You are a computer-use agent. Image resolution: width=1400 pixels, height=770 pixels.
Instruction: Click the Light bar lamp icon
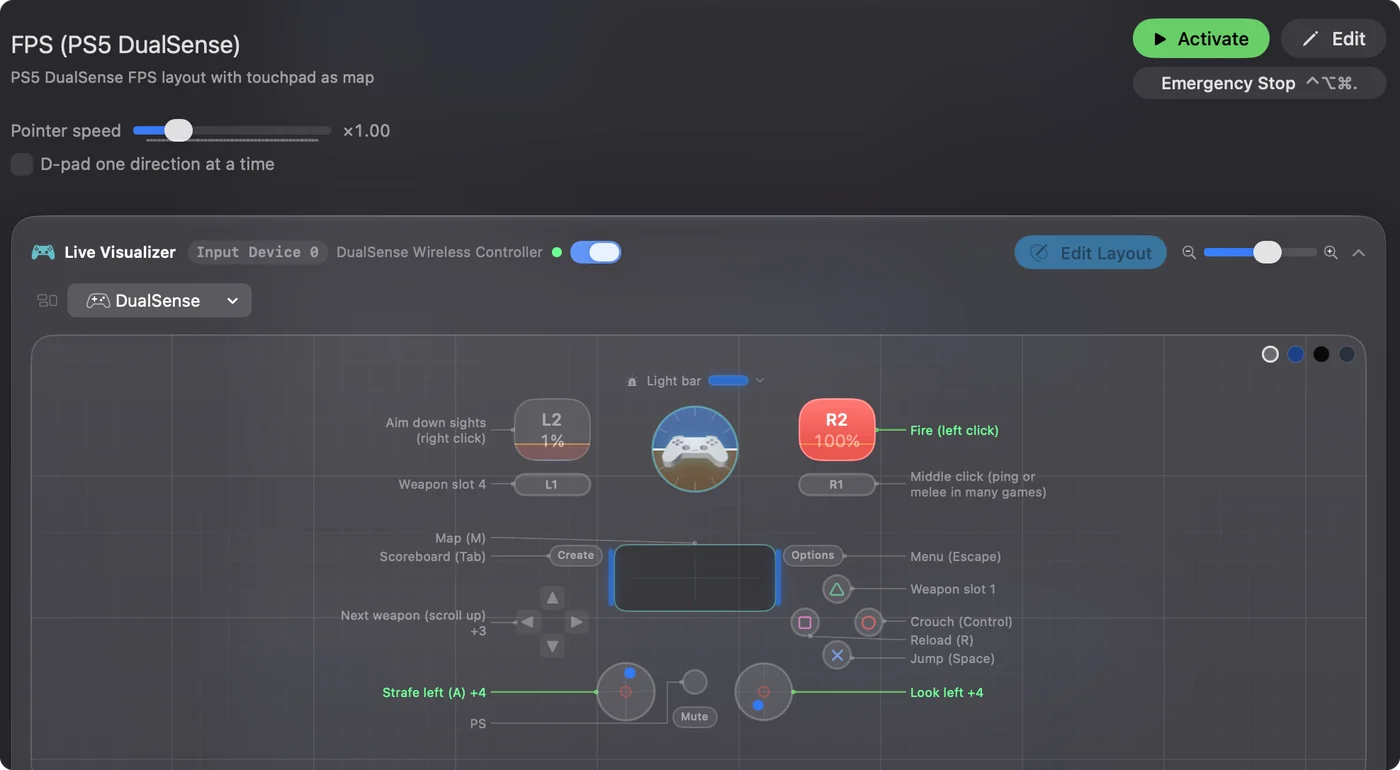tap(632, 381)
